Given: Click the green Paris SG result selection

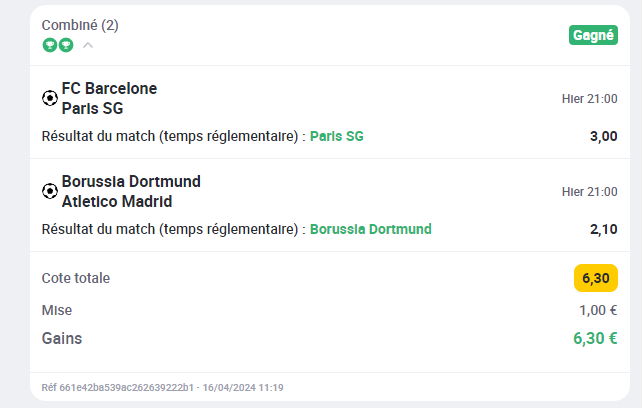Looking at the screenshot, I should pos(337,136).
